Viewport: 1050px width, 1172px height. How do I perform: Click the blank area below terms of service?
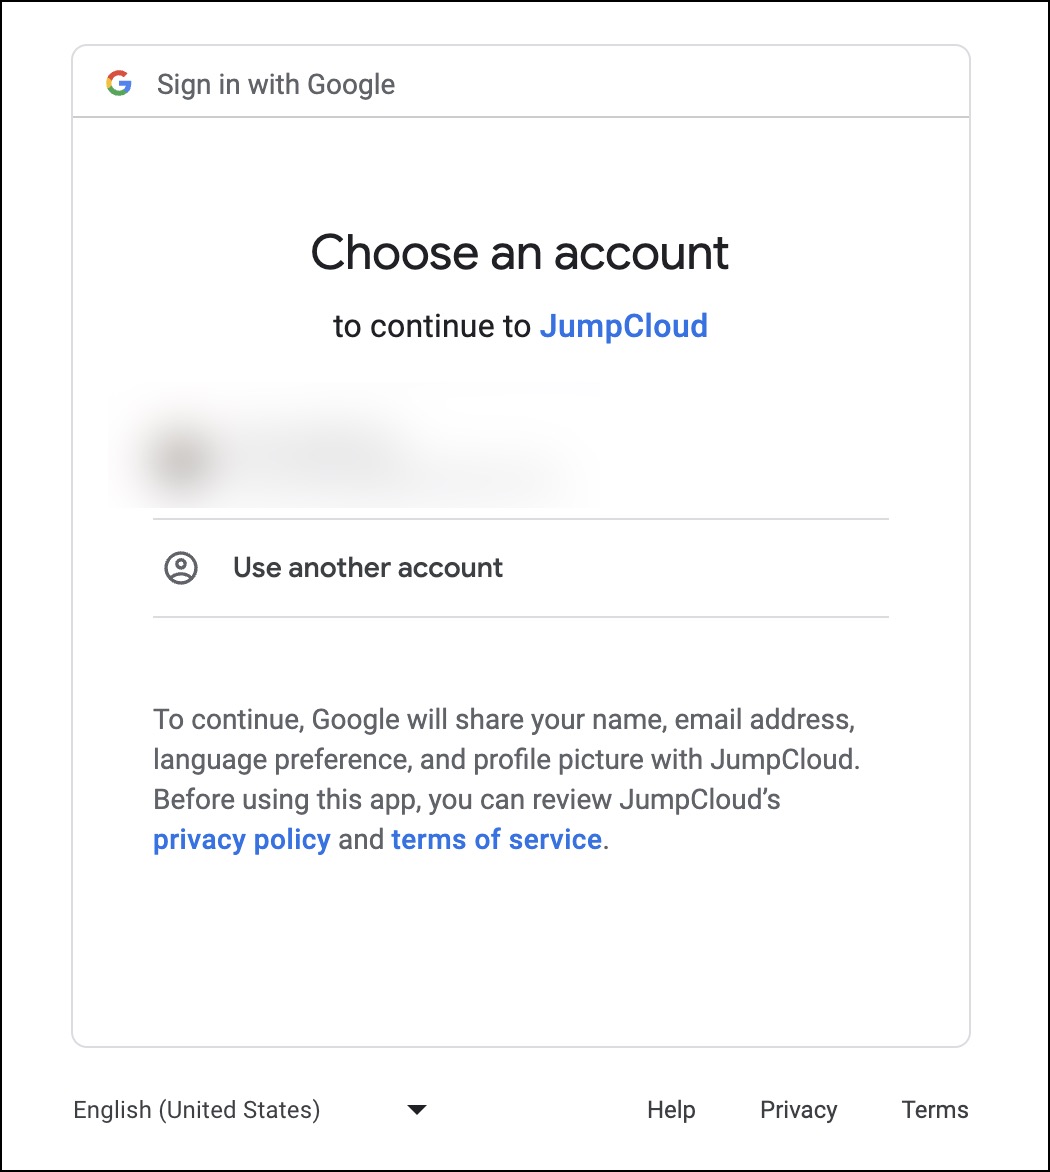click(x=520, y=950)
